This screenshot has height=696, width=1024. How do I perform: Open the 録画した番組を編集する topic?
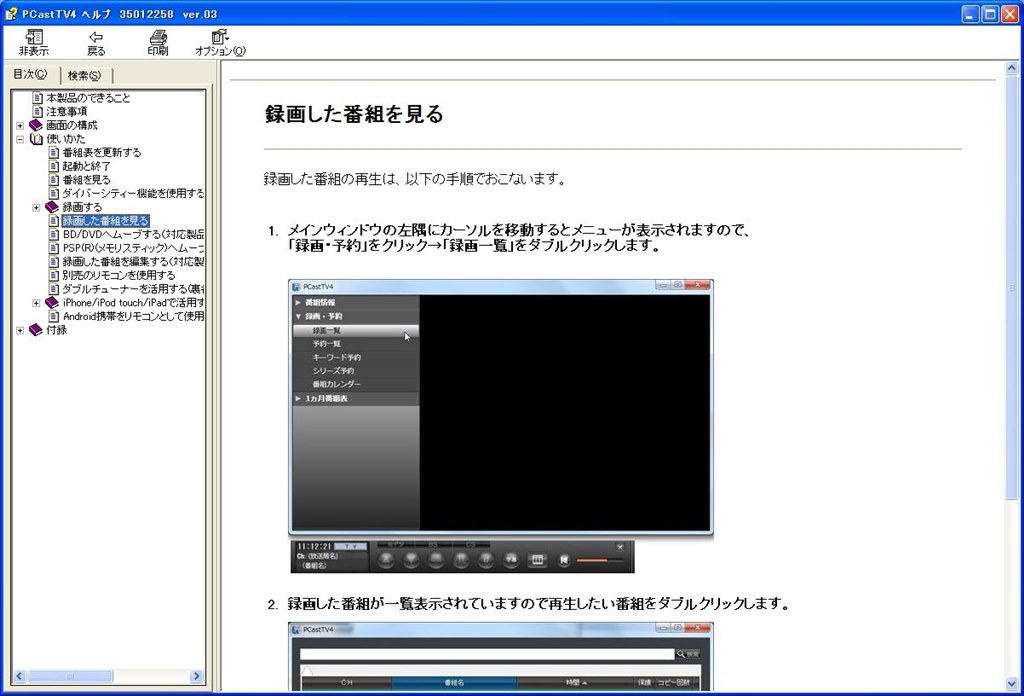[x=133, y=262]
